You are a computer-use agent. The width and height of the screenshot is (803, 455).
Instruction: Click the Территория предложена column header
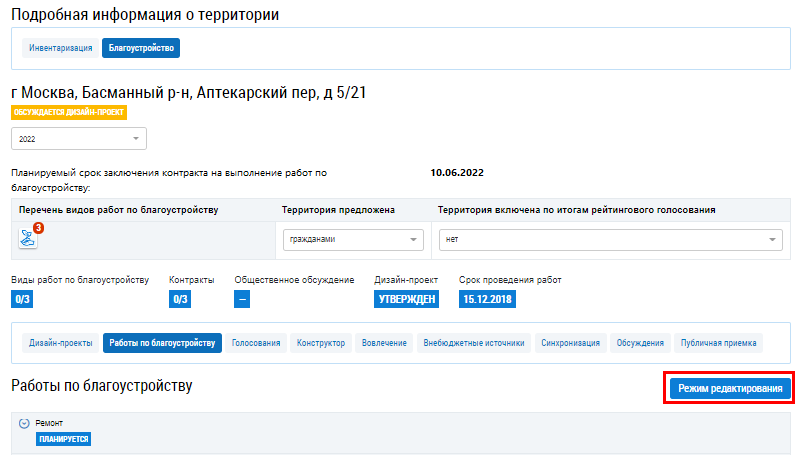(338, 210)
